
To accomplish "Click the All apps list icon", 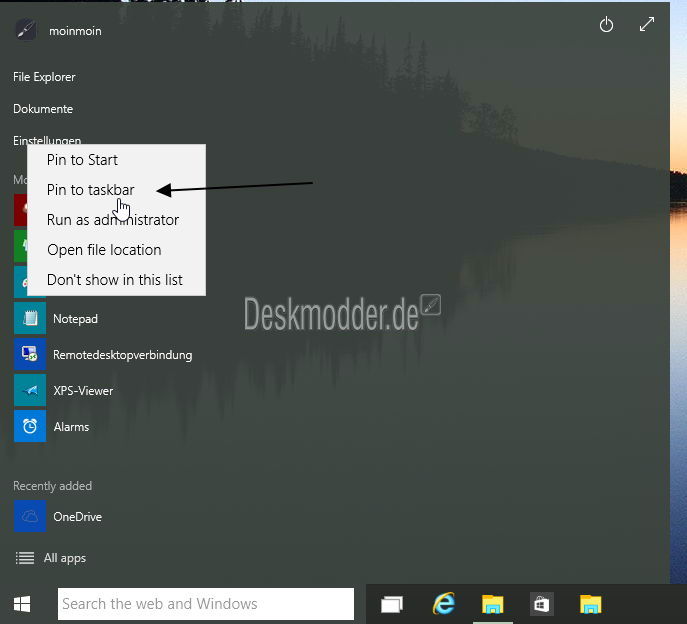I will (25, 558).
